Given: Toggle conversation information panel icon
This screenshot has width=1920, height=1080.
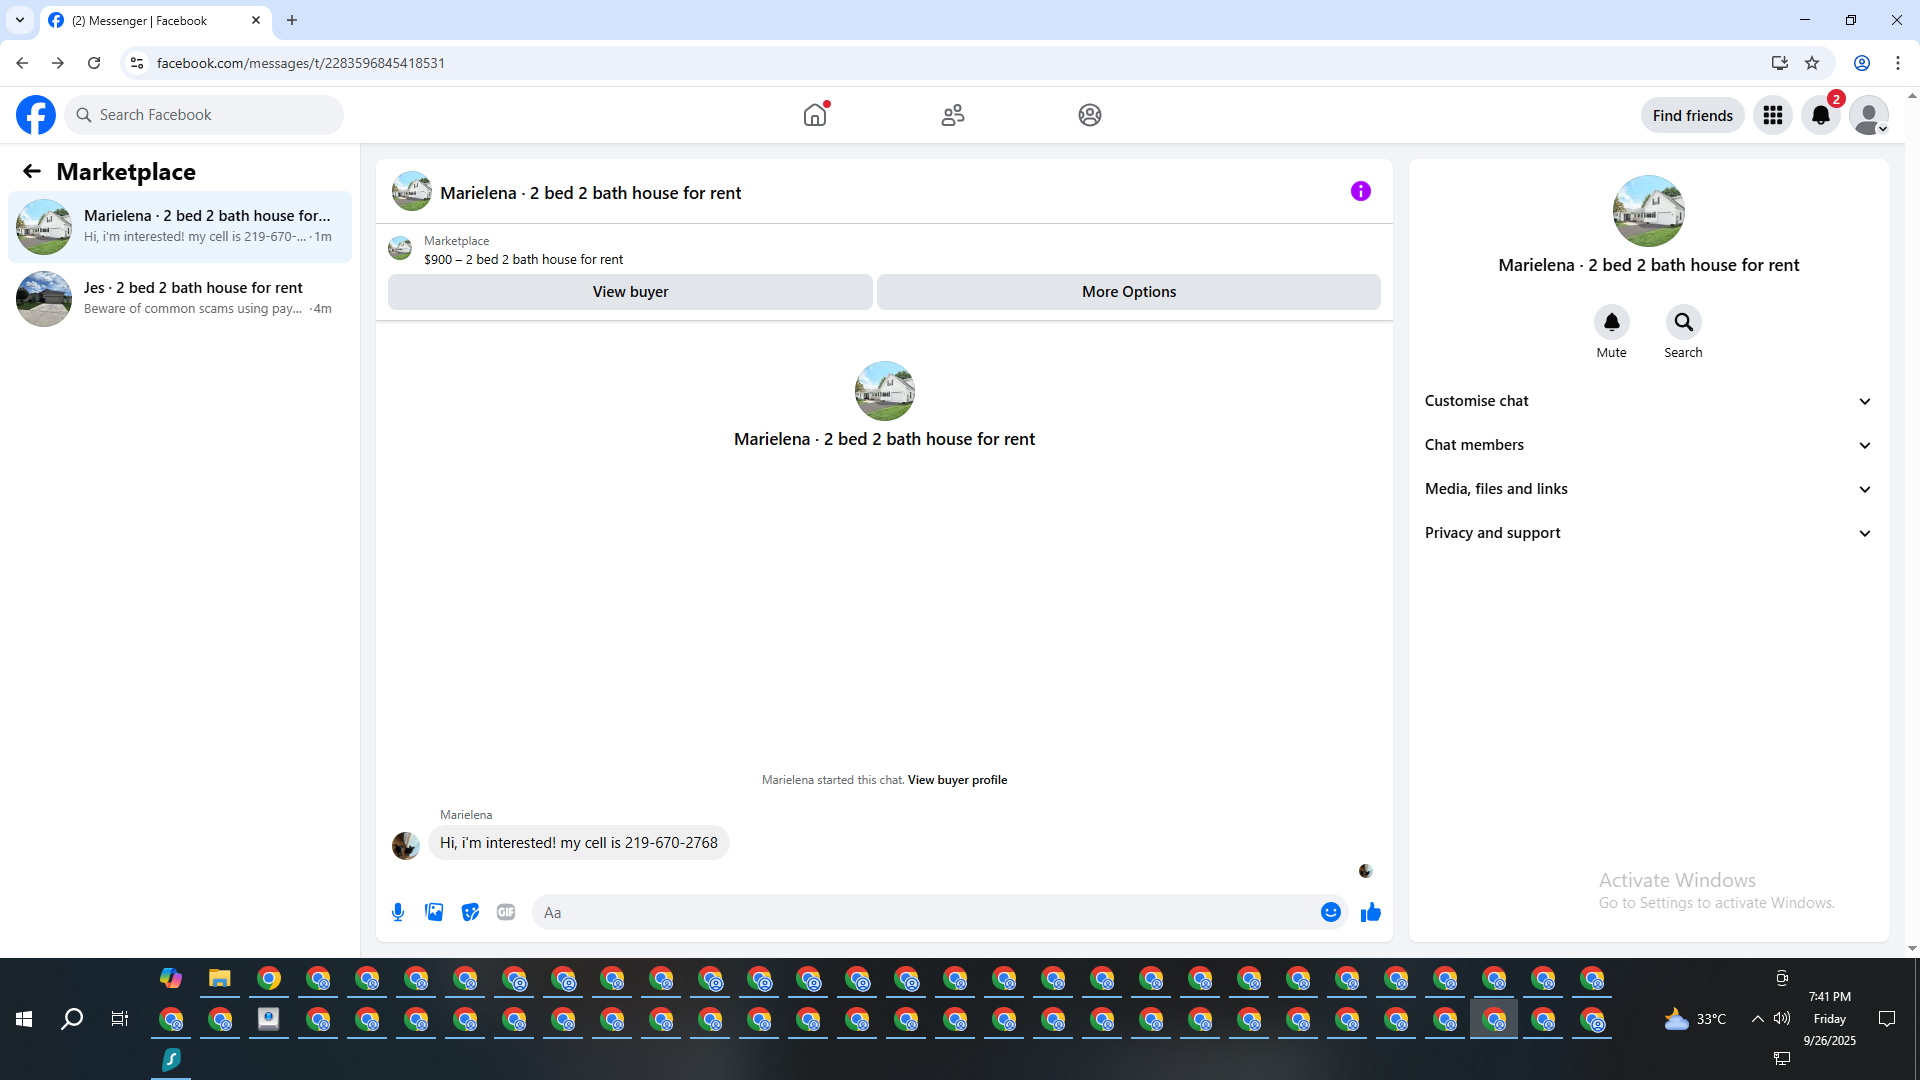Looking at the screenshot, I should pyautogui.click(x=1360, y=191).
